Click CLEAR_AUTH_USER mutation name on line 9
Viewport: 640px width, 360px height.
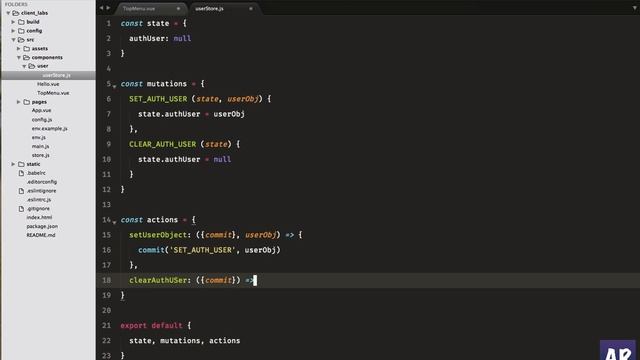(162, 144)
